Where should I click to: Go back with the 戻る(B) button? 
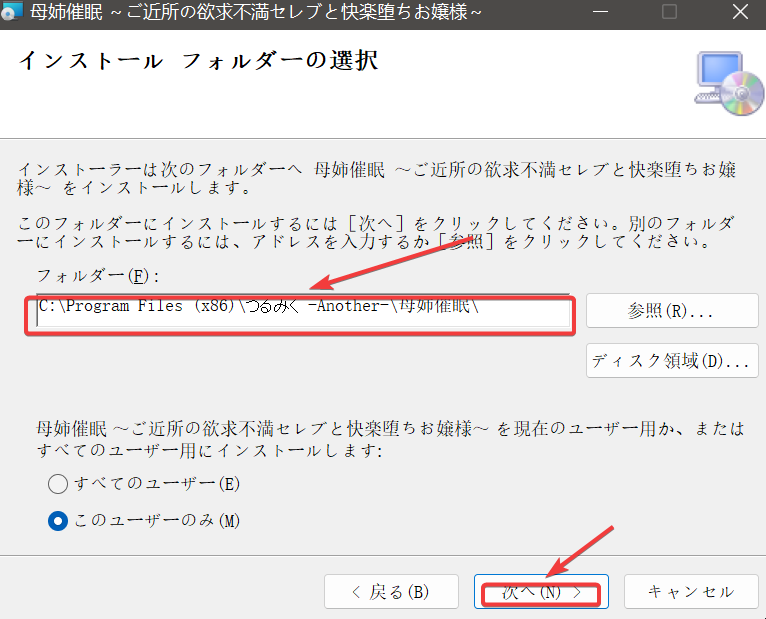(x=391, y=592)
